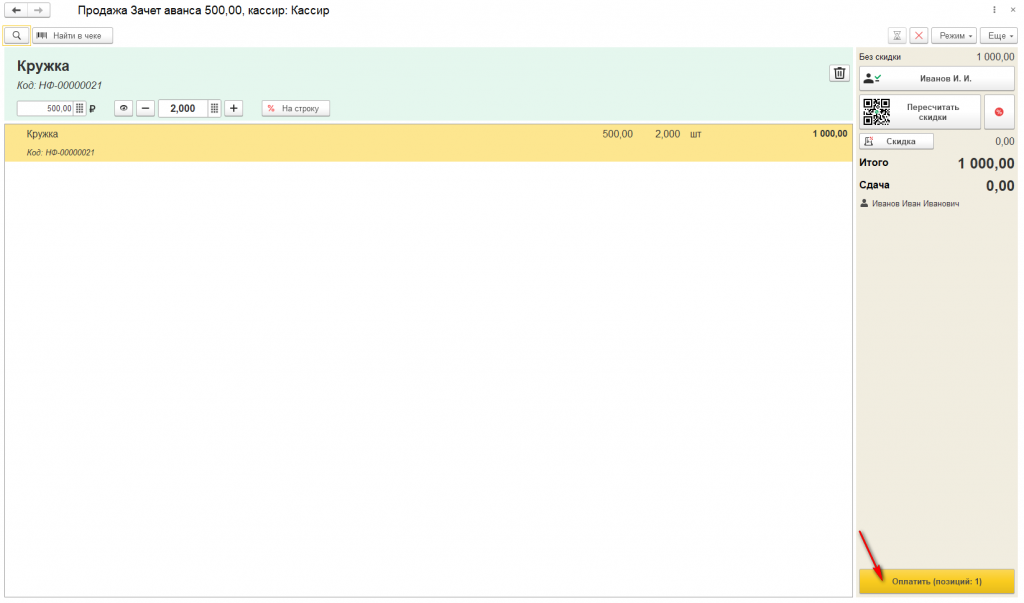Screen dimensions: 1024x603
Task: Click the Итого label
Action: [874, 163]
